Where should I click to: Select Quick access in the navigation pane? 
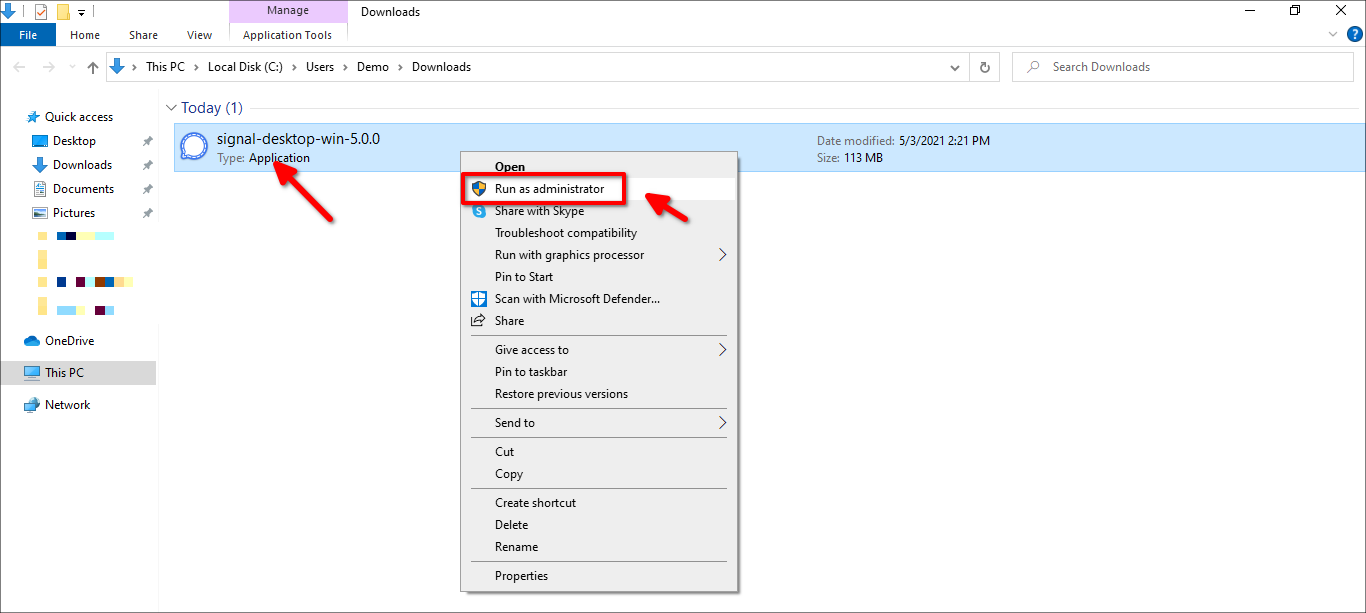tap(79, 117)
